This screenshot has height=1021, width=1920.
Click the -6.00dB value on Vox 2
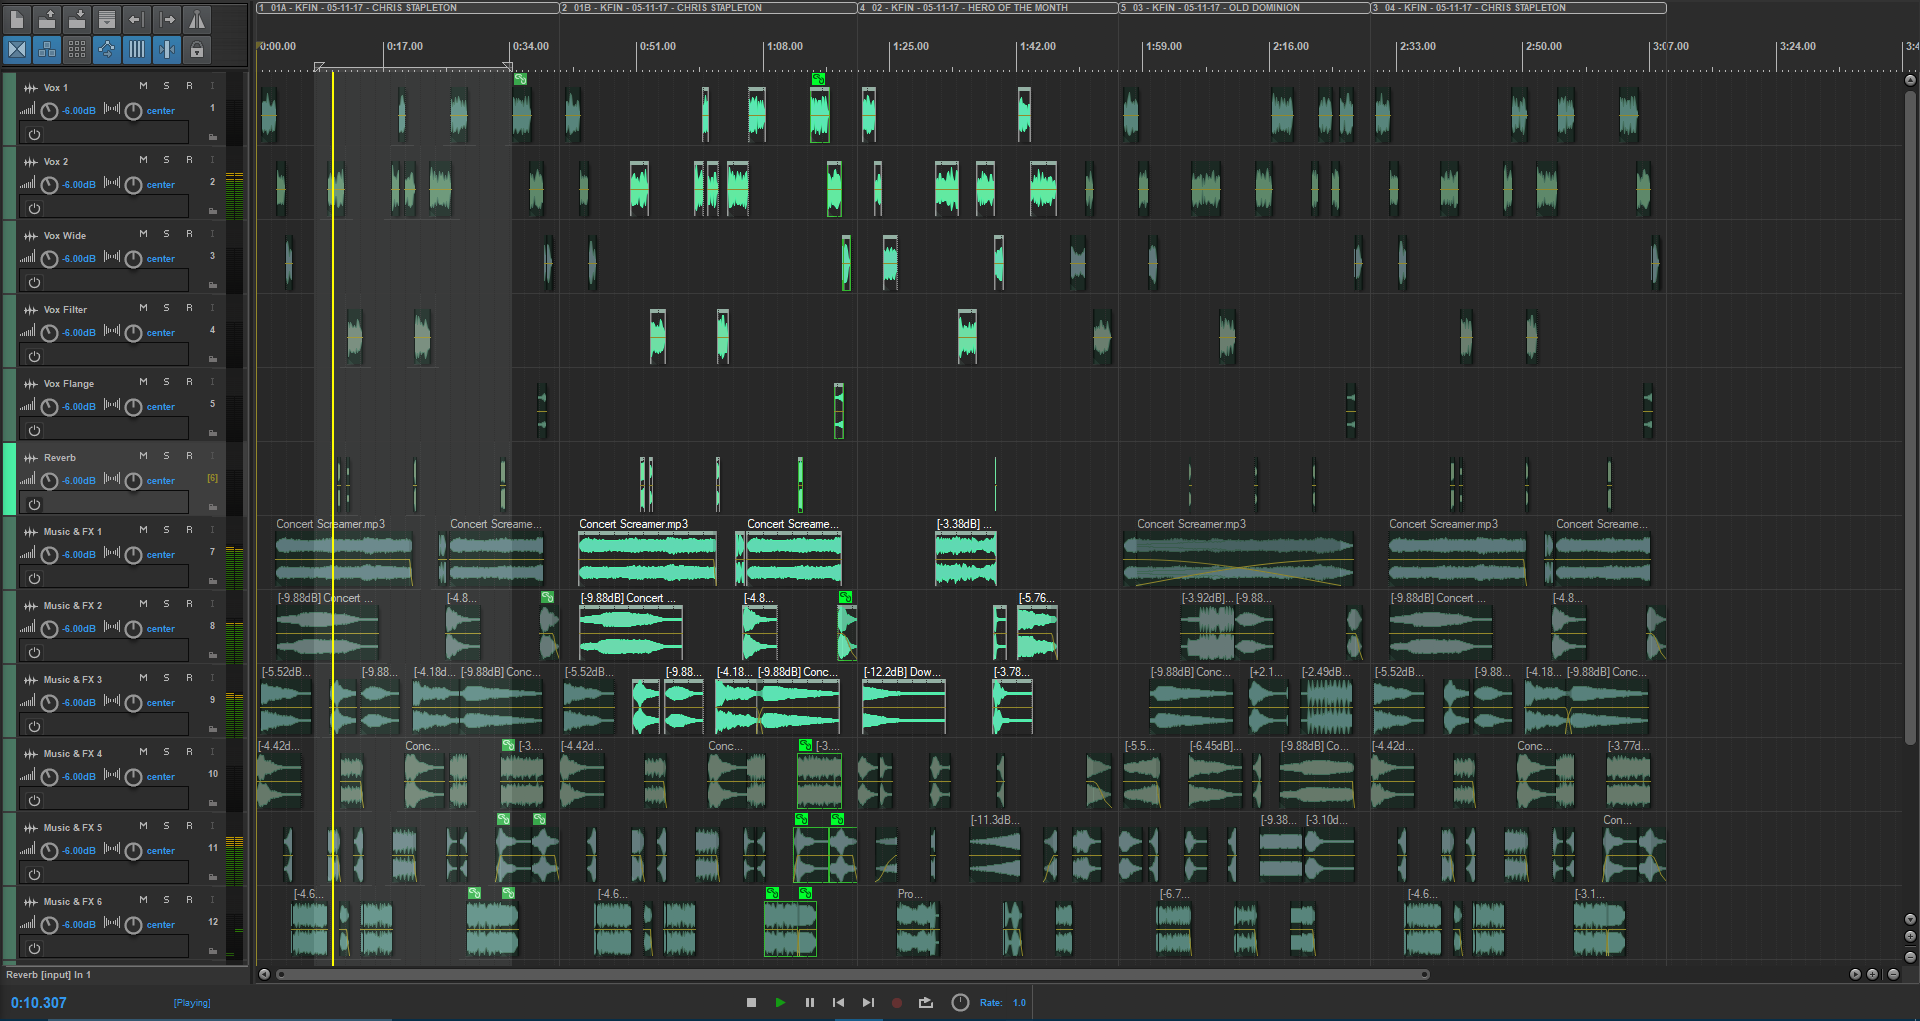click(x=79, y=185)
